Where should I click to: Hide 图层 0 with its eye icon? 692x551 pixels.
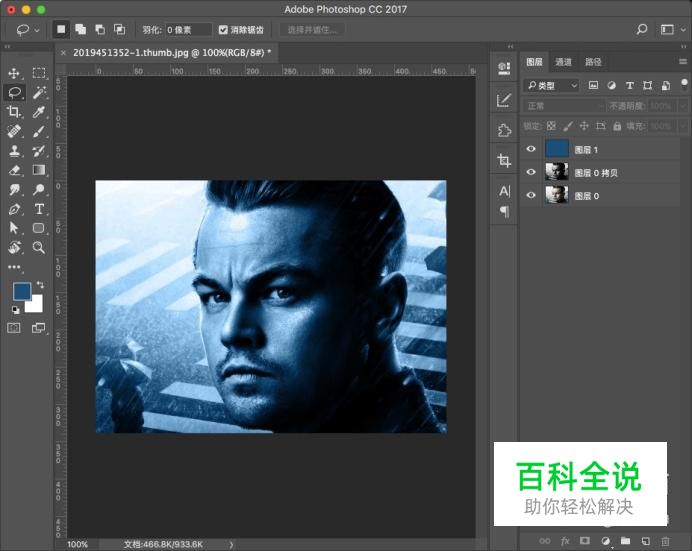coord(531,195)
